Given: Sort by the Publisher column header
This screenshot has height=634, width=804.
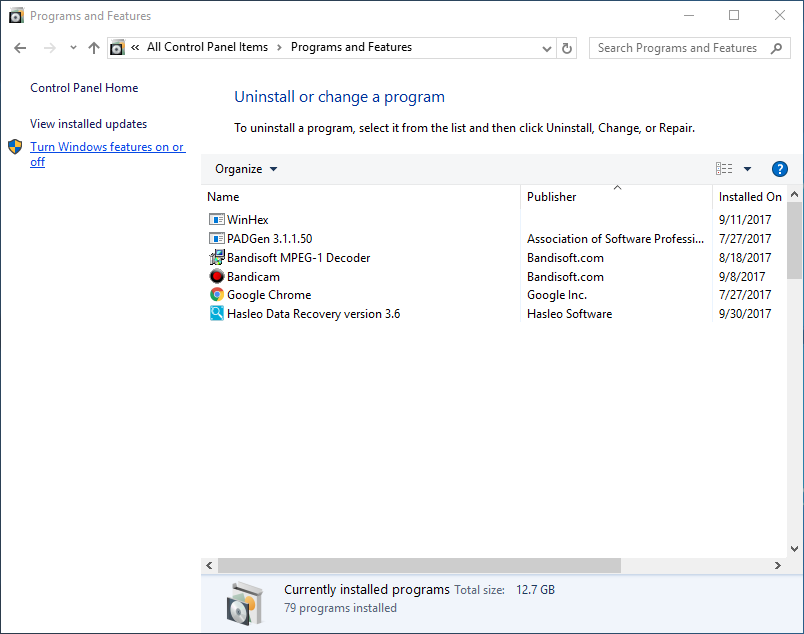Looking at the screenshot, I should coord(551,197).
